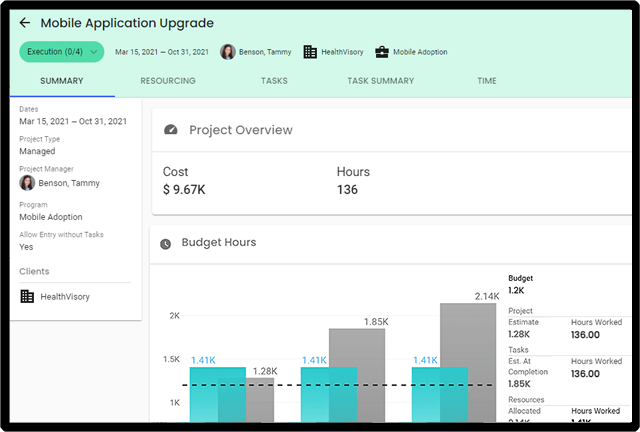Click the gray bar labeled 1.28K
Viewport: 640px width, 432px height.
click(x=260, y=400)
